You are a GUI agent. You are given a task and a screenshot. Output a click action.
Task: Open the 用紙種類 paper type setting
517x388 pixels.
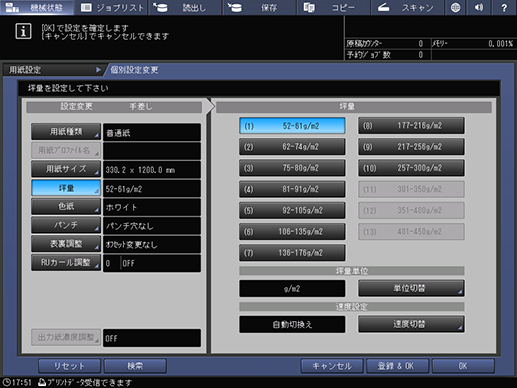66,132
